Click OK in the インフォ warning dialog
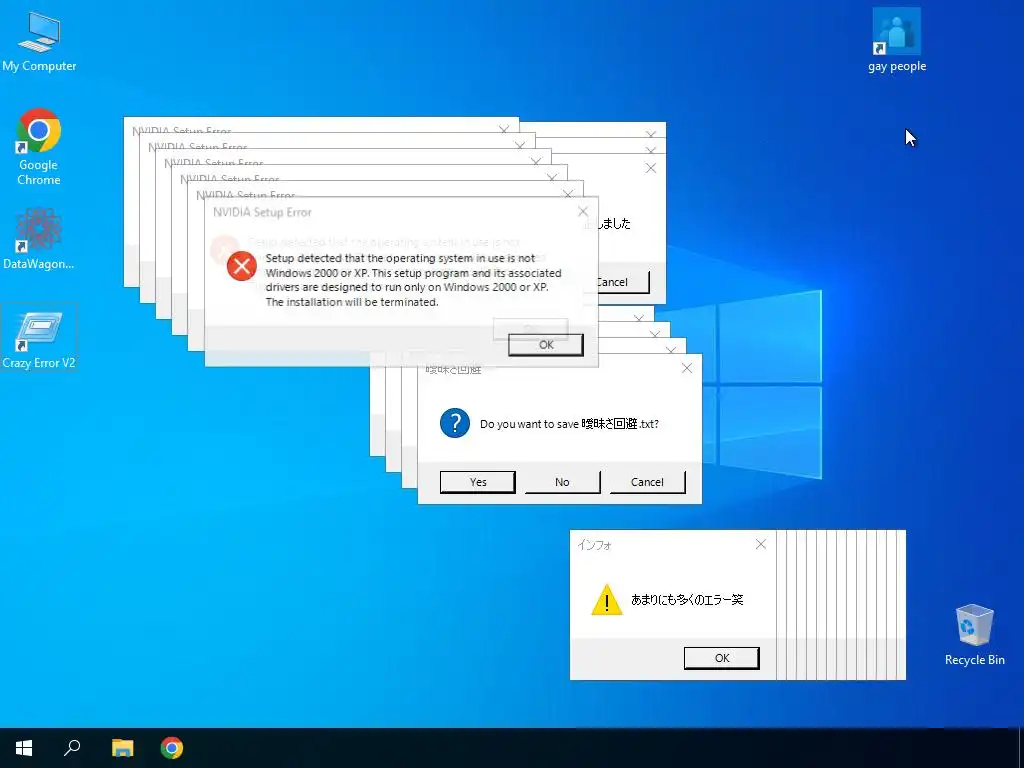 (x=722, y=658)
